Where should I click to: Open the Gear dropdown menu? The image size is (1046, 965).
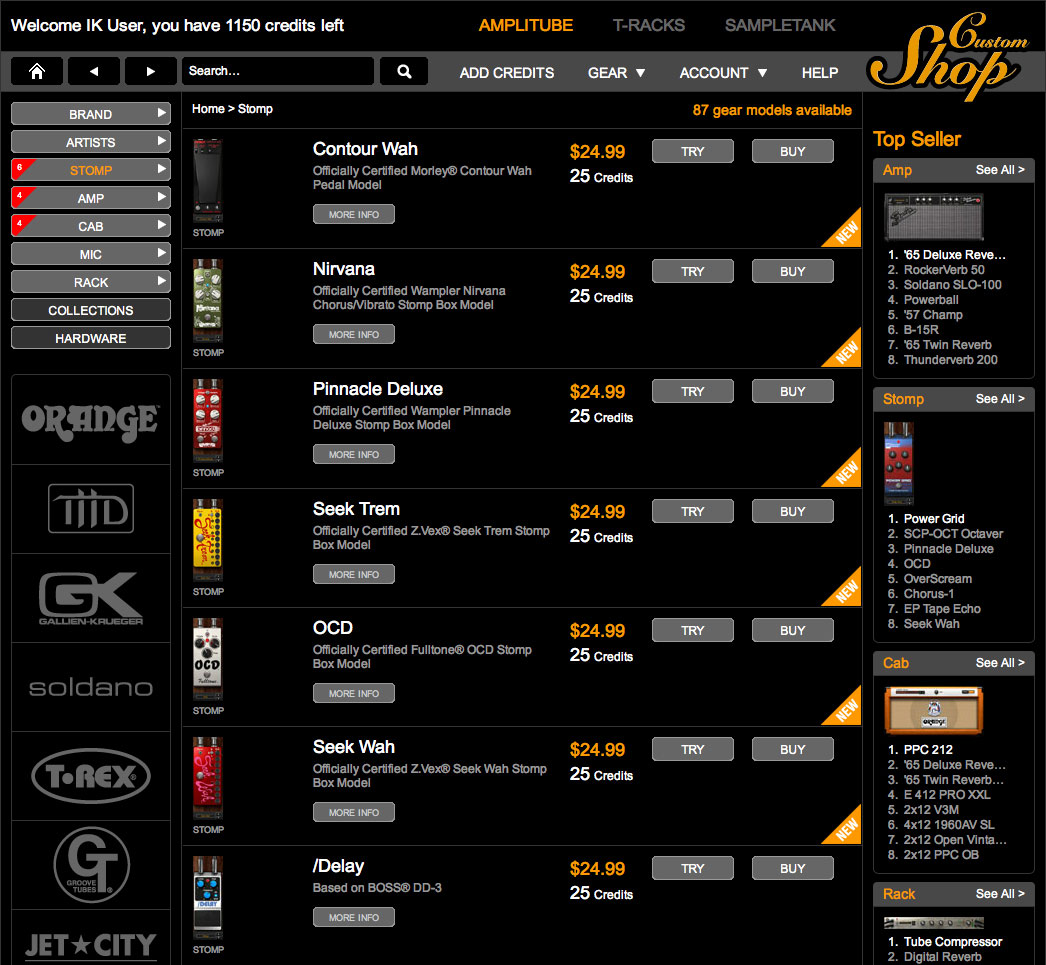tap(616, 73)
